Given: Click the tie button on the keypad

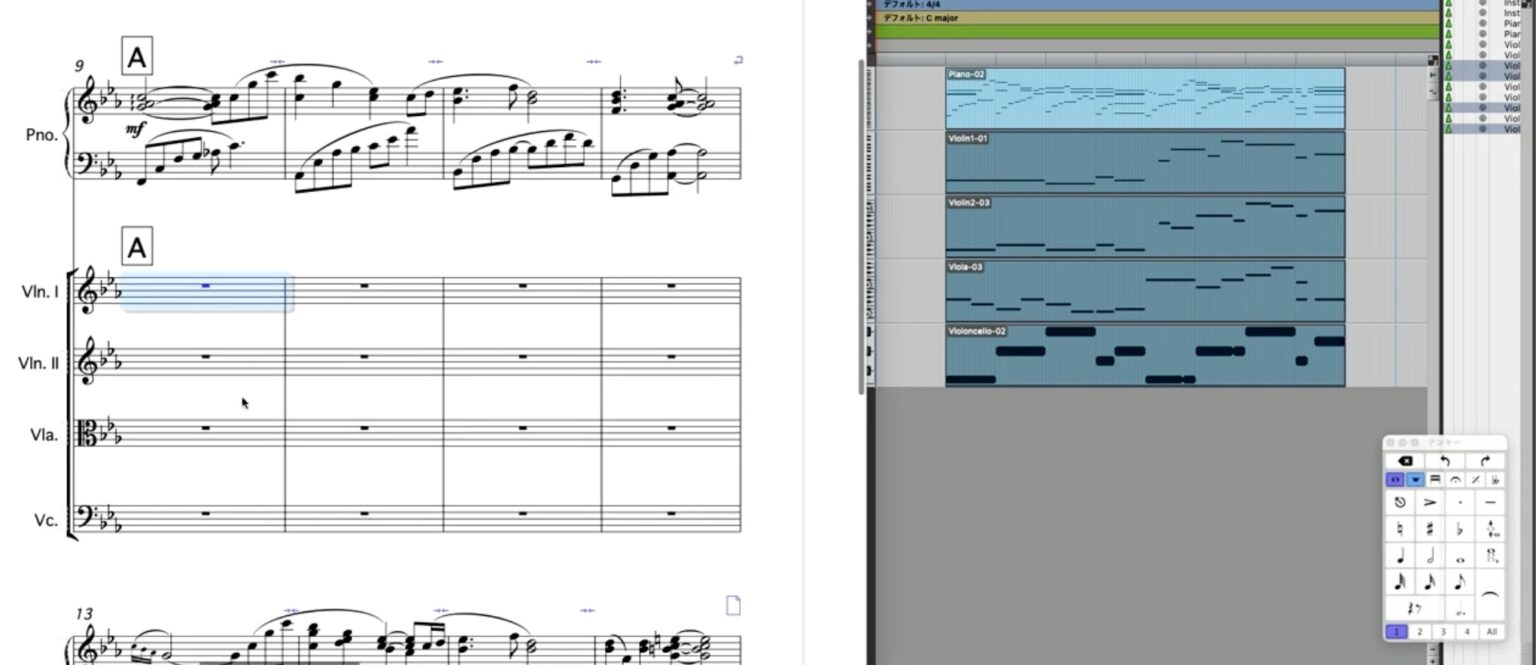Looking at the screenshot, I should (x=1490, y=595).
